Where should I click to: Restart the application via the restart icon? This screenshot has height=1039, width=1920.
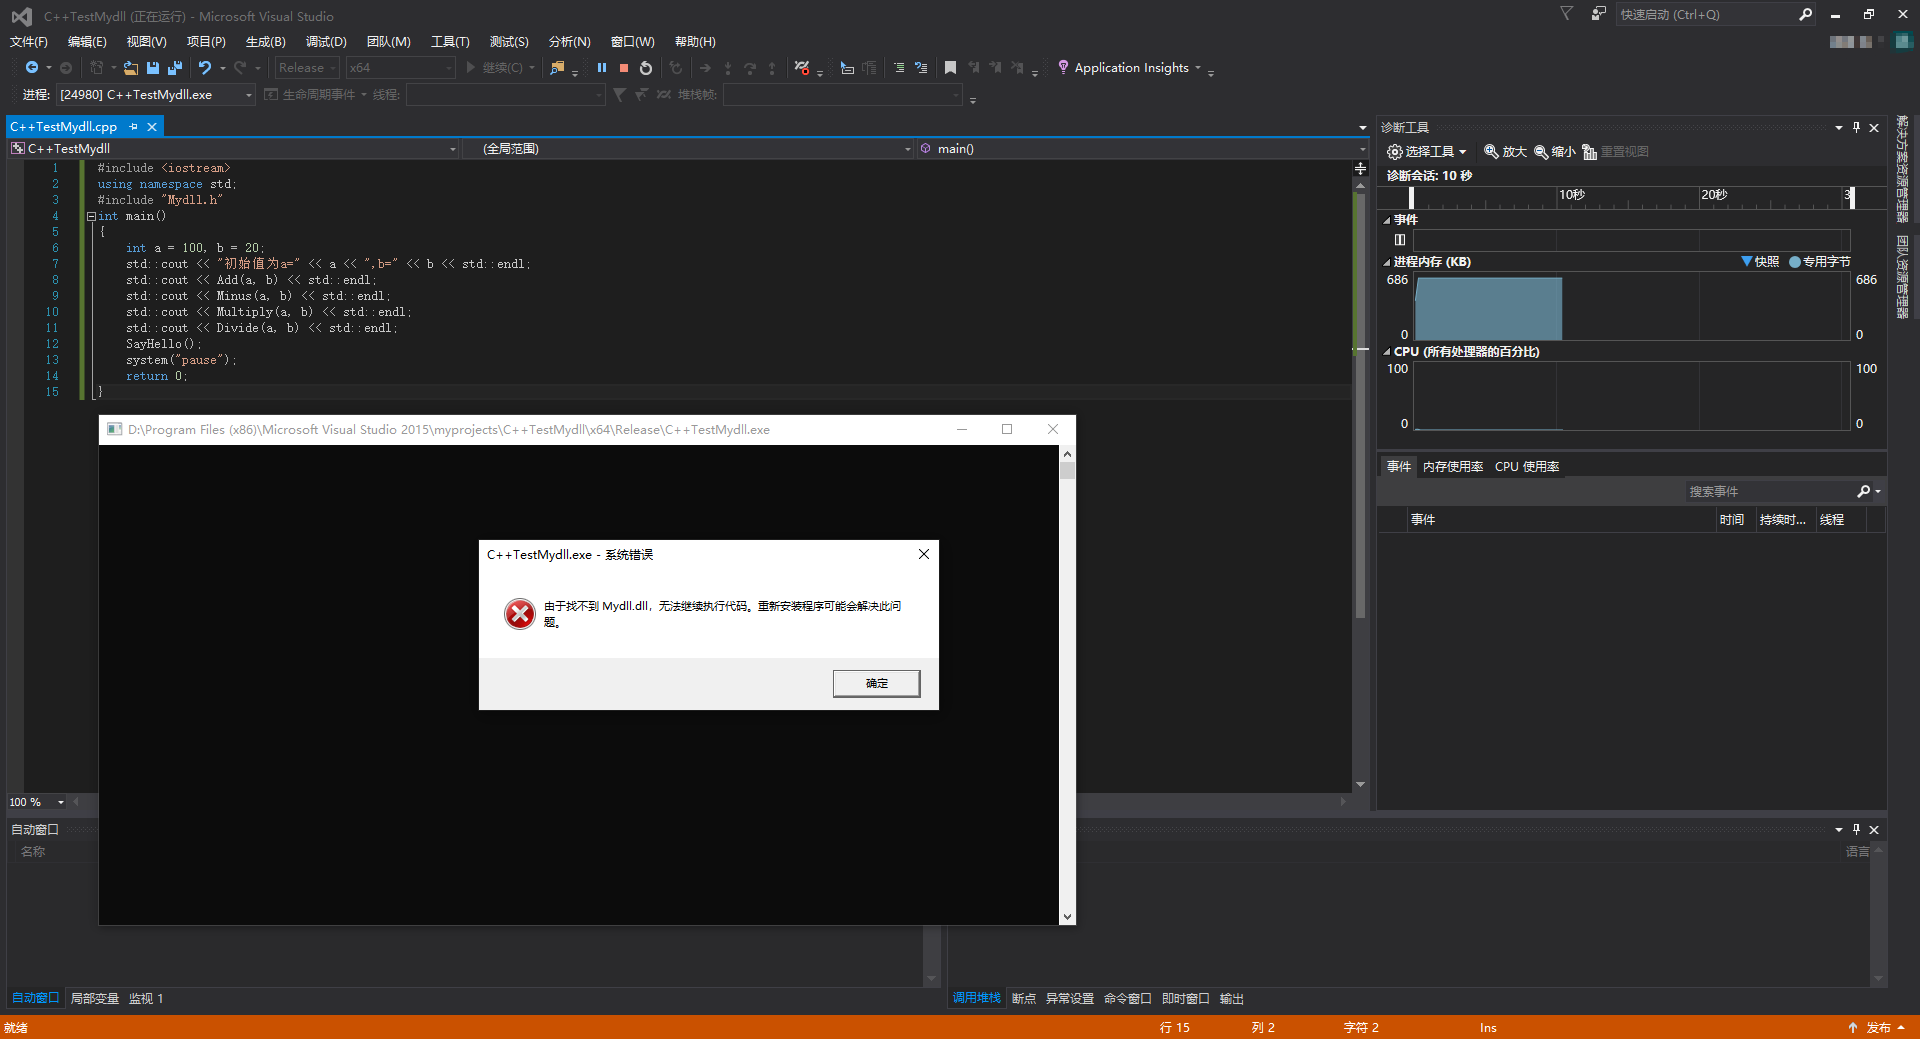pos(645,68)
